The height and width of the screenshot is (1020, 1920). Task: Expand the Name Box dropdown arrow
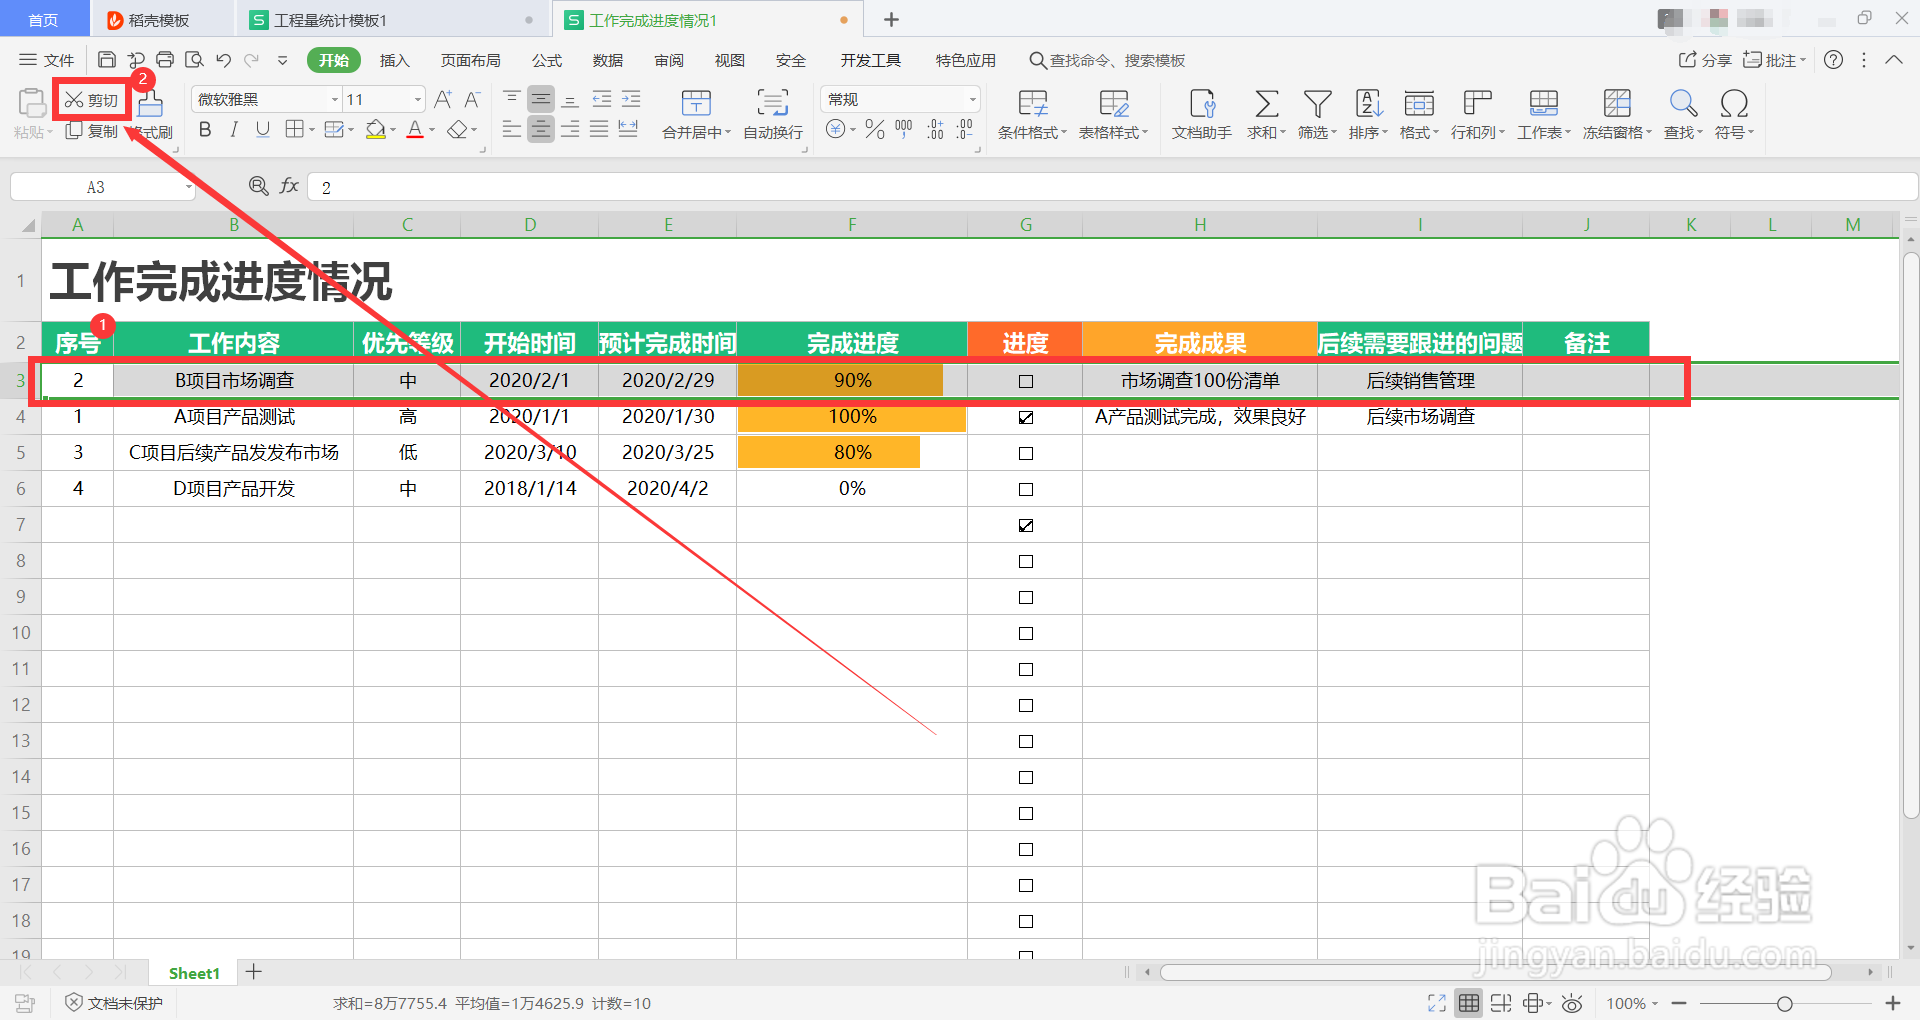pos(188,187)
